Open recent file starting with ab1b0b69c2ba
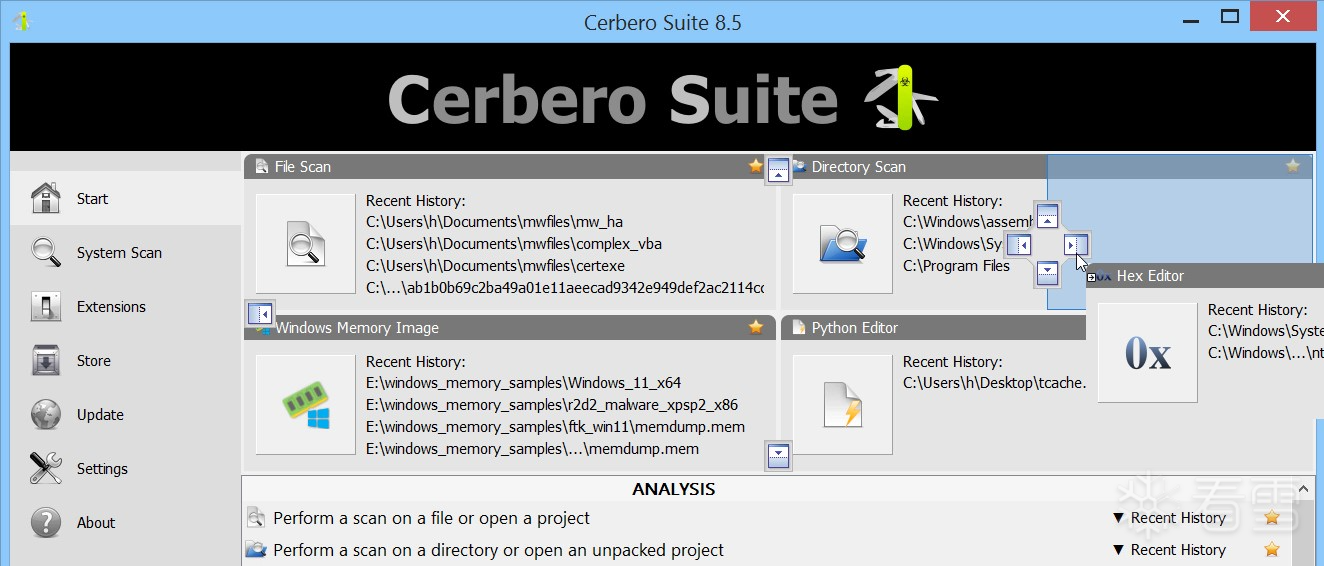 565,288
